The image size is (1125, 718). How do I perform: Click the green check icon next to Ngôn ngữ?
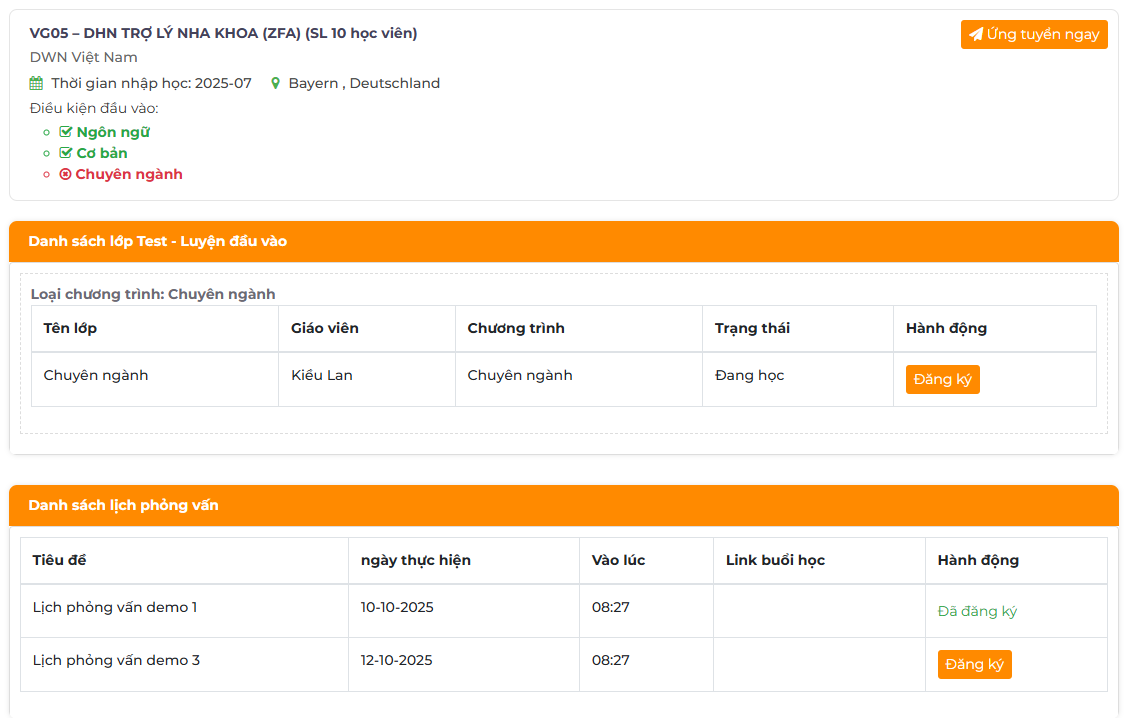(66, 132)
